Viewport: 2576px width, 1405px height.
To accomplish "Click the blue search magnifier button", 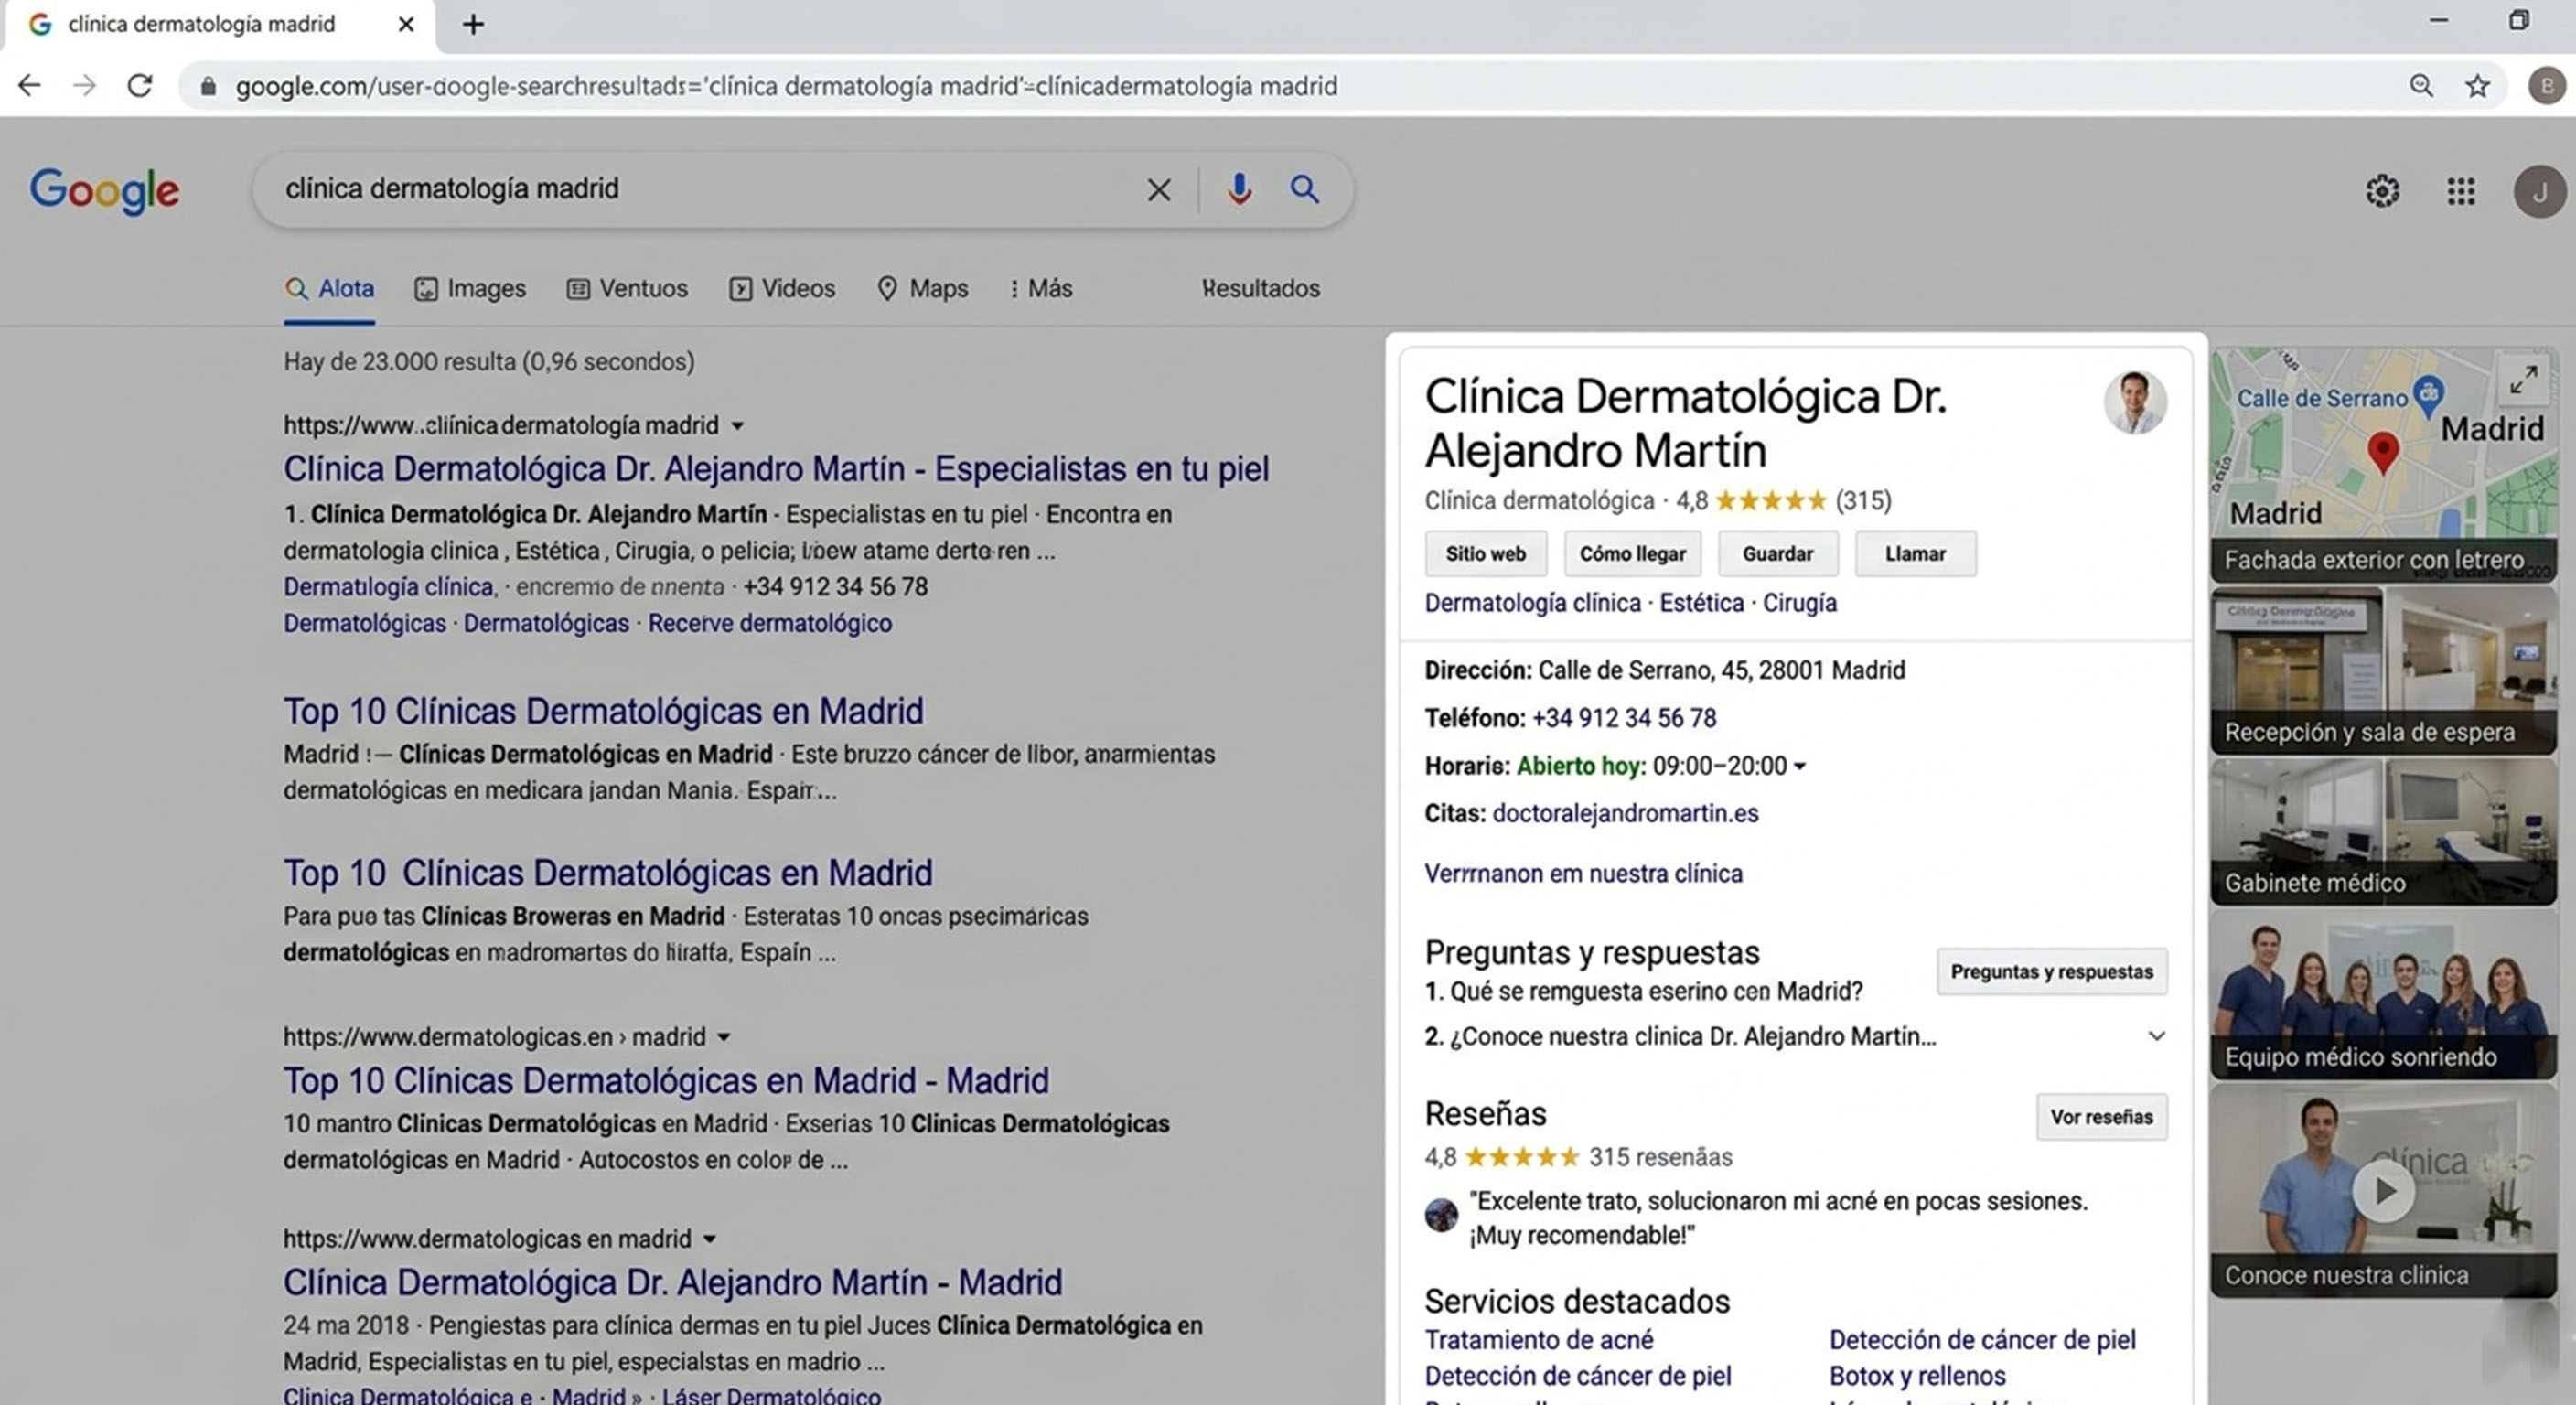I will (1304, 189).
